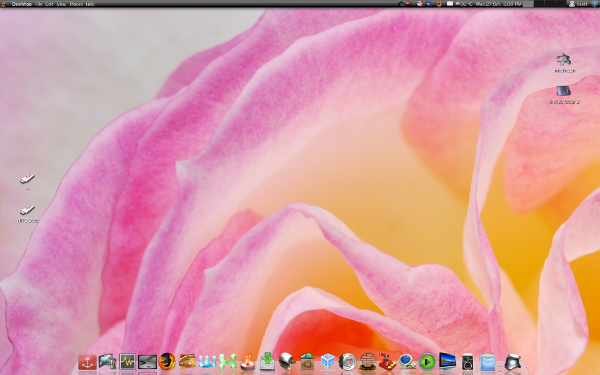The height and width of the screenshot is (375, 600).
Task: Open the magnifying glass search dock icon
Action: (x=407, y=362)
